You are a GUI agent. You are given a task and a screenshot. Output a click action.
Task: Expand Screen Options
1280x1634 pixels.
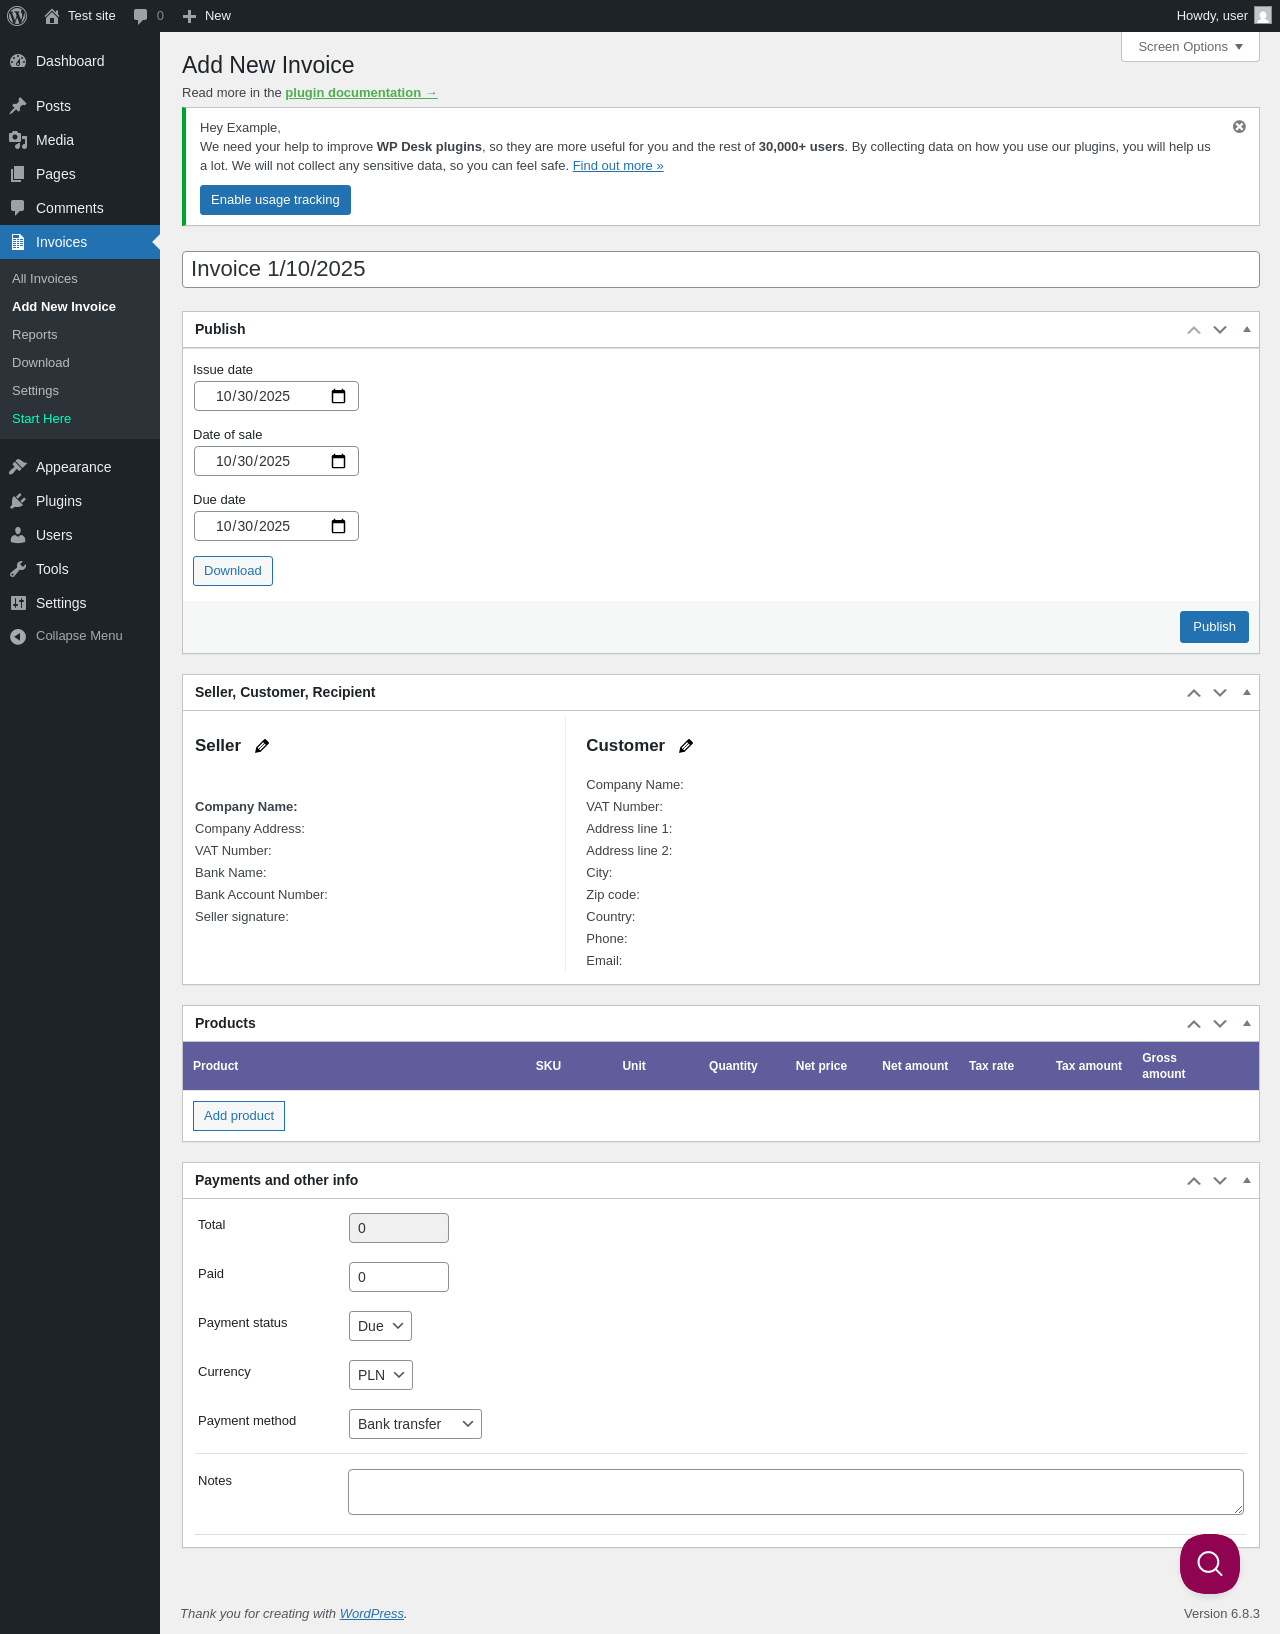click(1190, 47)
